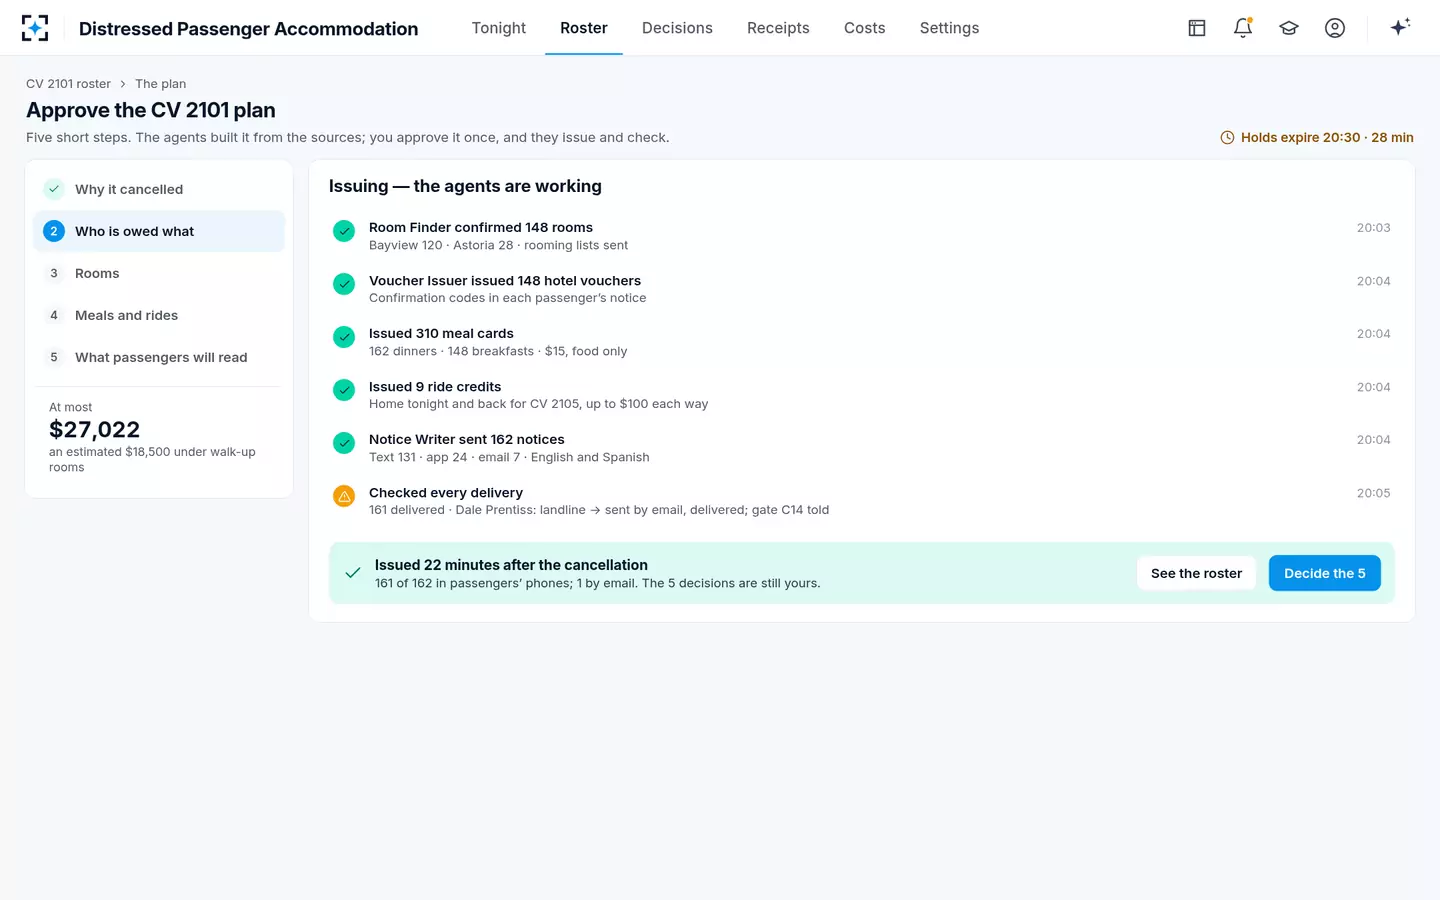Switch to the Tonight tab

pos(499,28)
